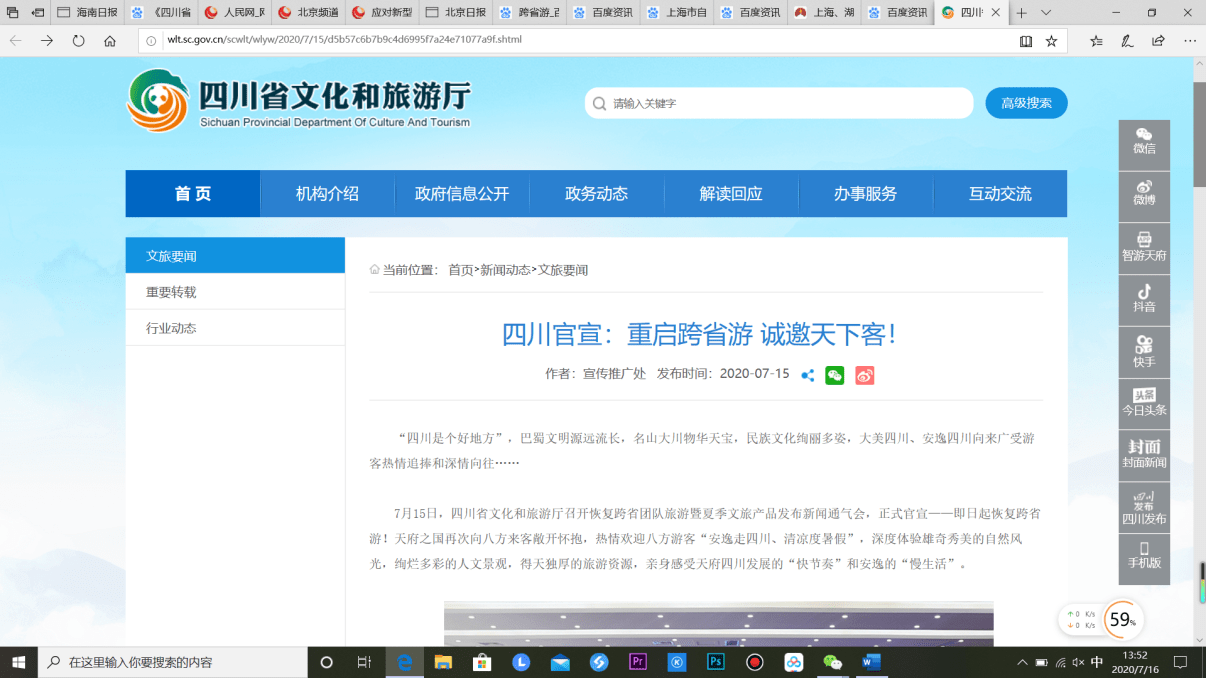Click the keyword search input field
This screenshot has width=1206, height=678.
pyautogui.click(x=779, y=103)
